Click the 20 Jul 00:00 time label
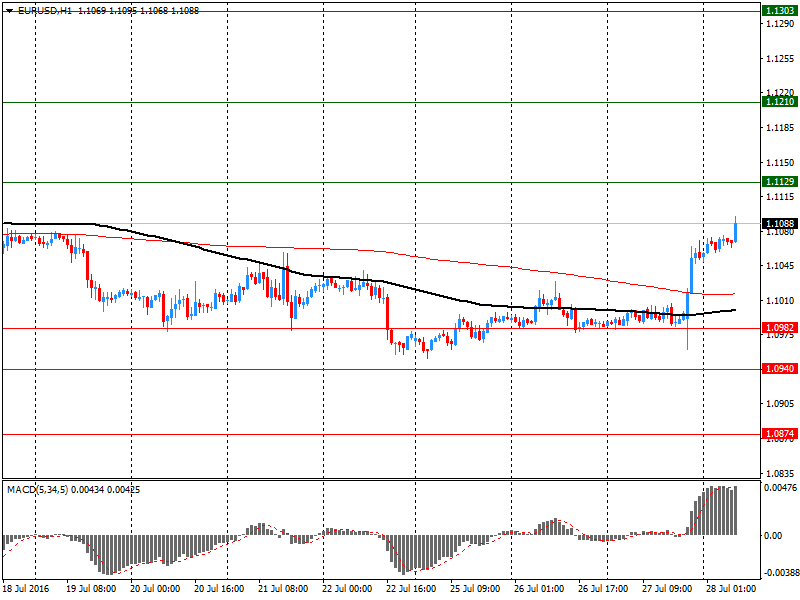 click(155, 589)
